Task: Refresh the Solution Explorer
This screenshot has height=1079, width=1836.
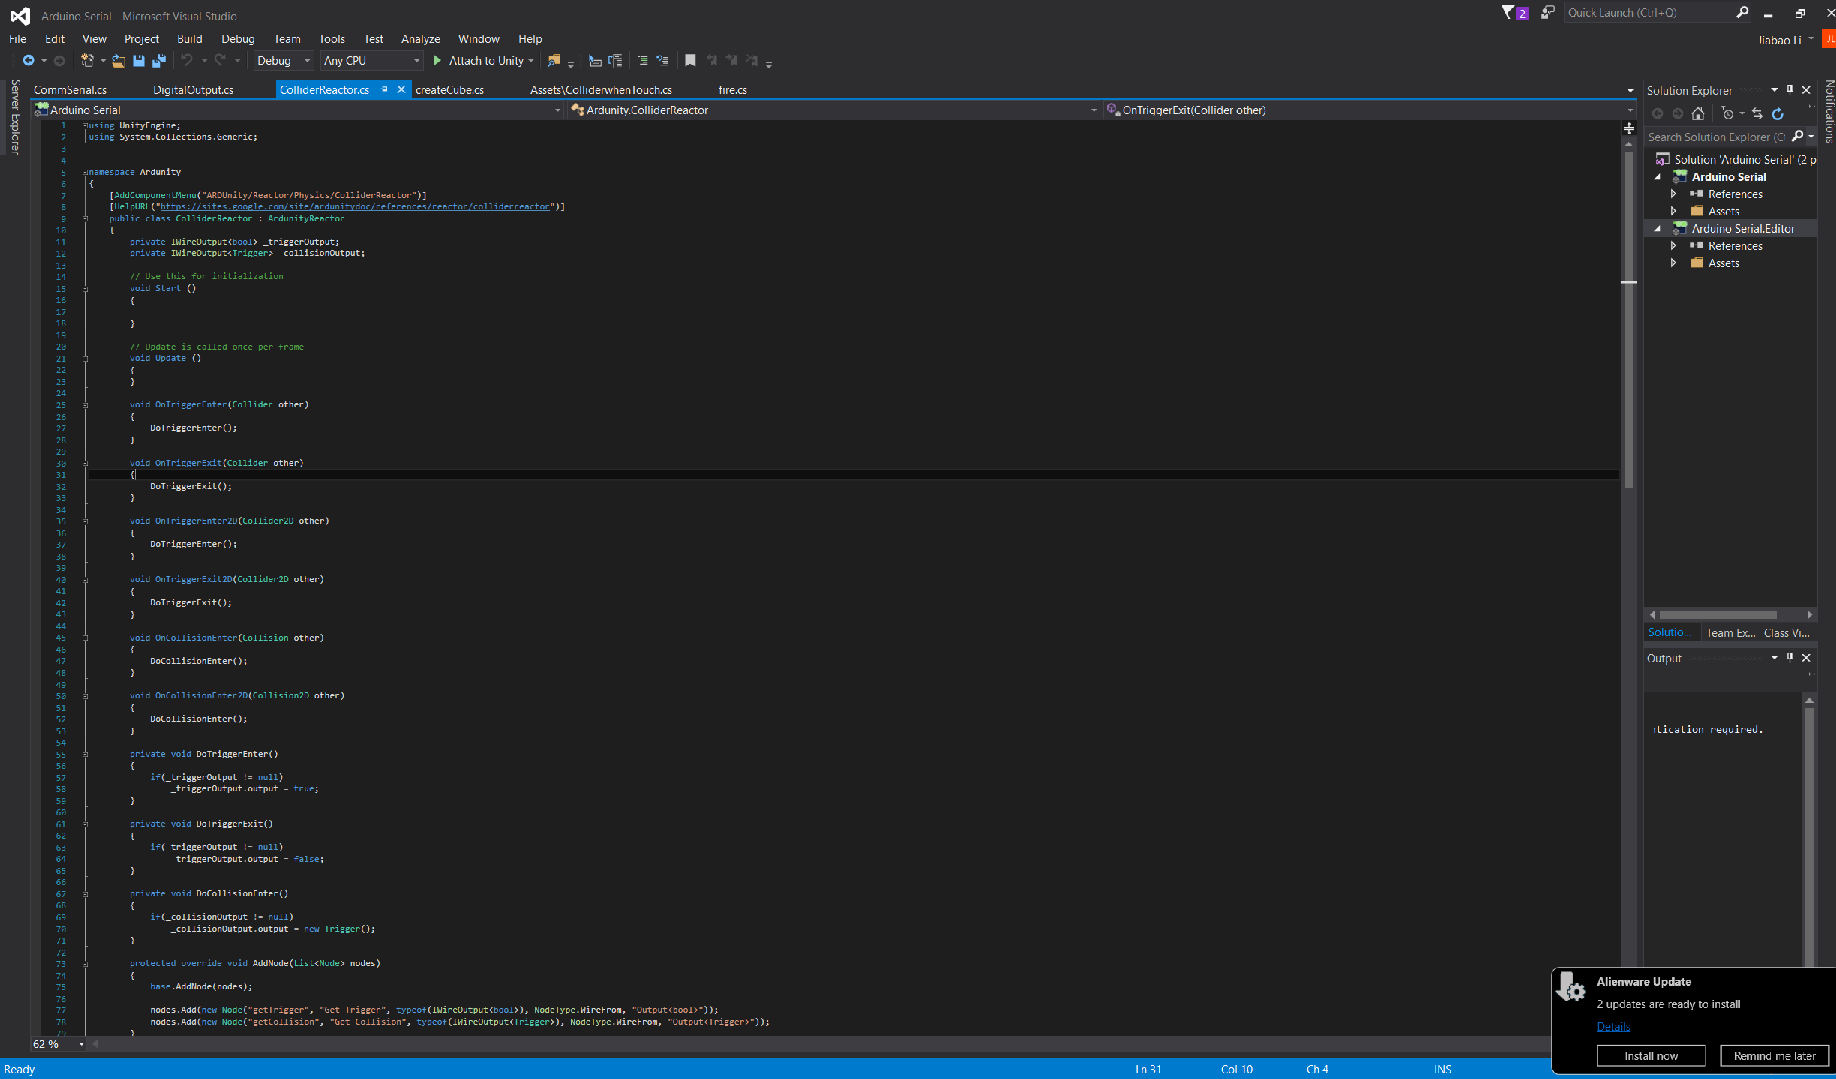Action: click(1778, 114)
